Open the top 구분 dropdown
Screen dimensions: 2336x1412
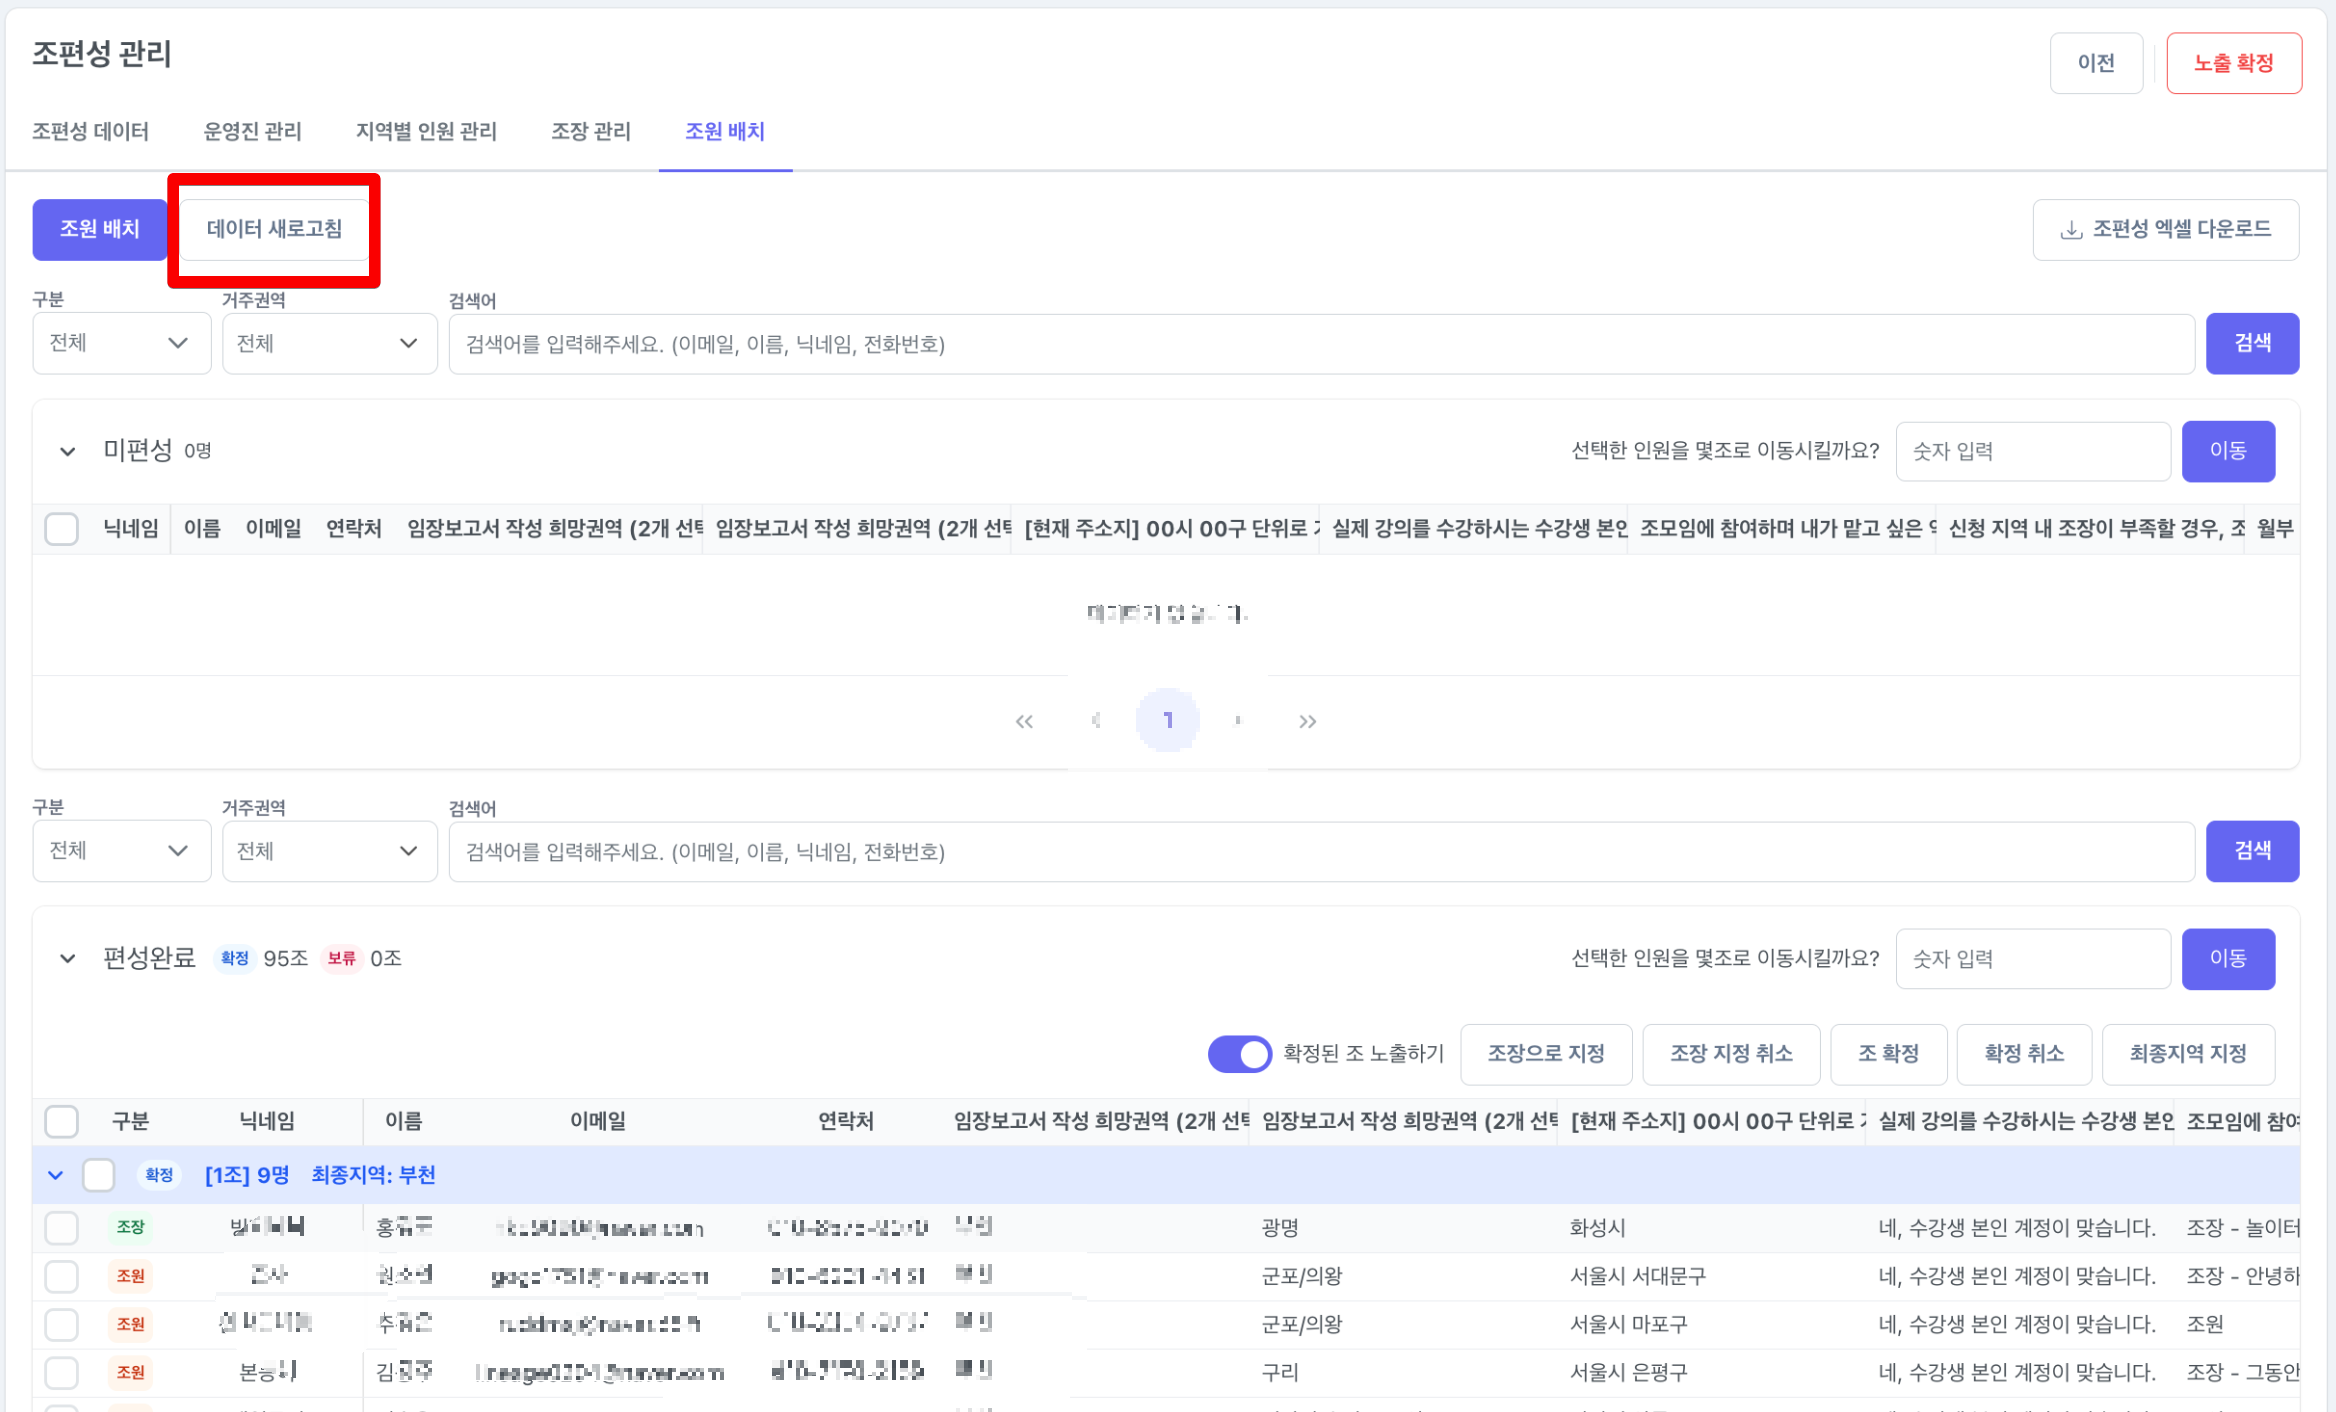pos(121,343)
